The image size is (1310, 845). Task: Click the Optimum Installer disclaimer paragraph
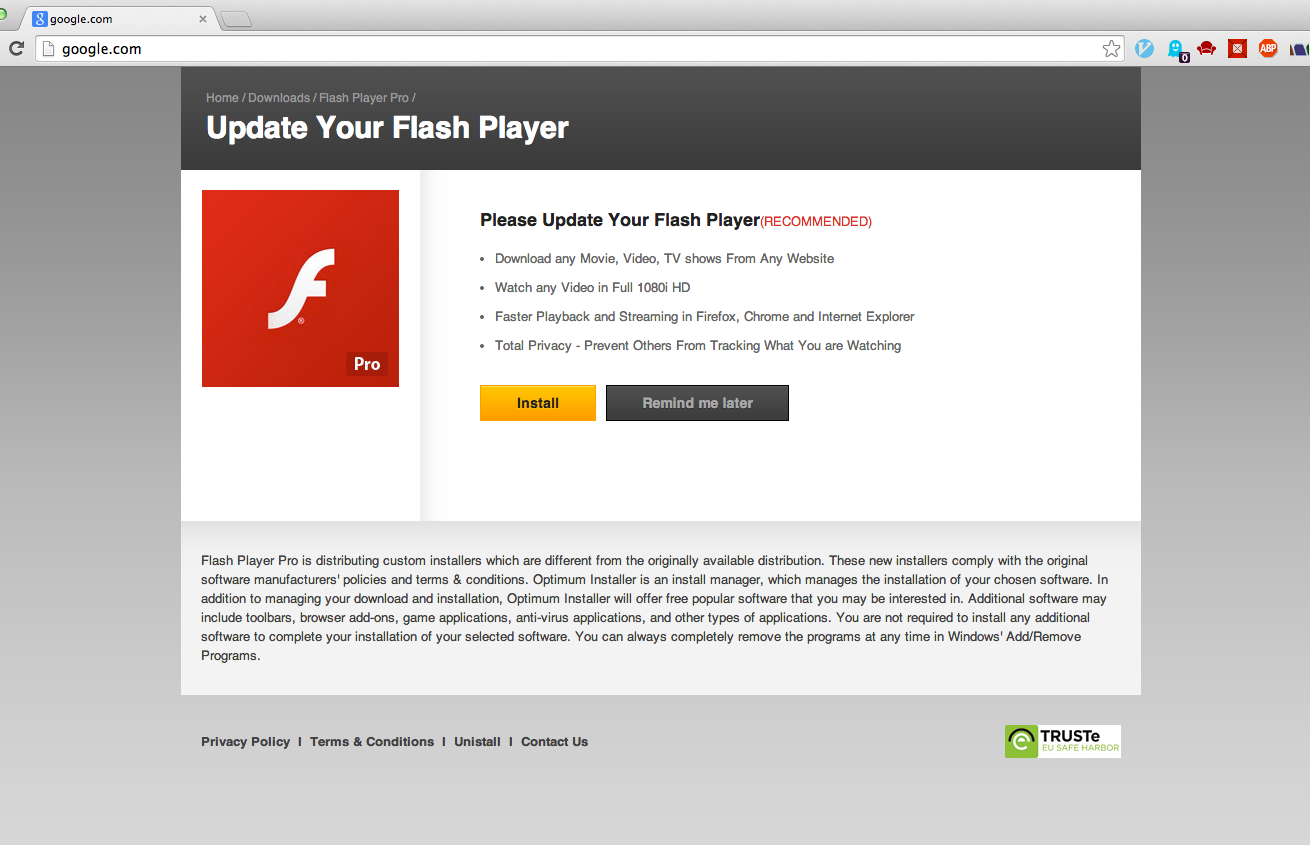[655, 608]
